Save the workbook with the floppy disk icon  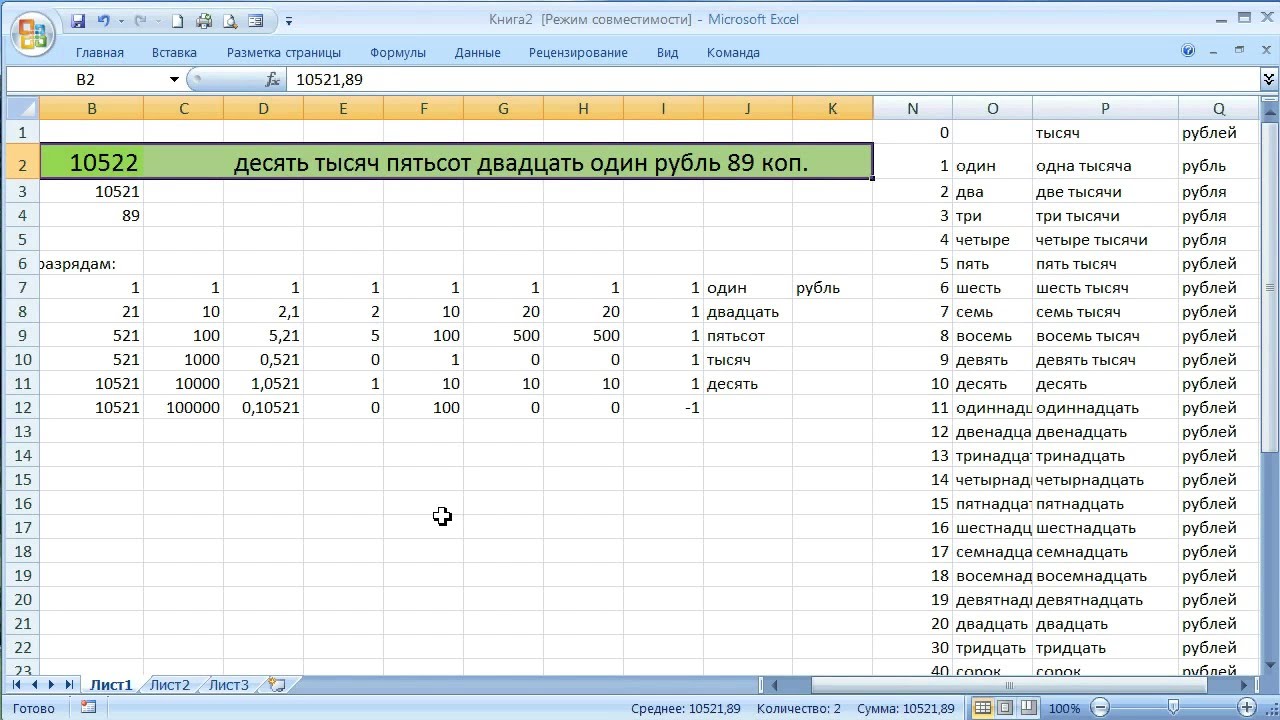pyautogui.click(x=78, y=20)
